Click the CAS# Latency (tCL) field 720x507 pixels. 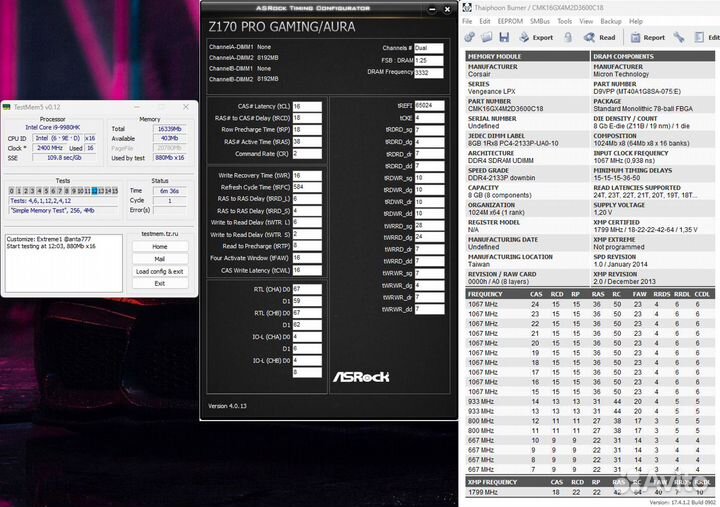(x=307, y=106)
